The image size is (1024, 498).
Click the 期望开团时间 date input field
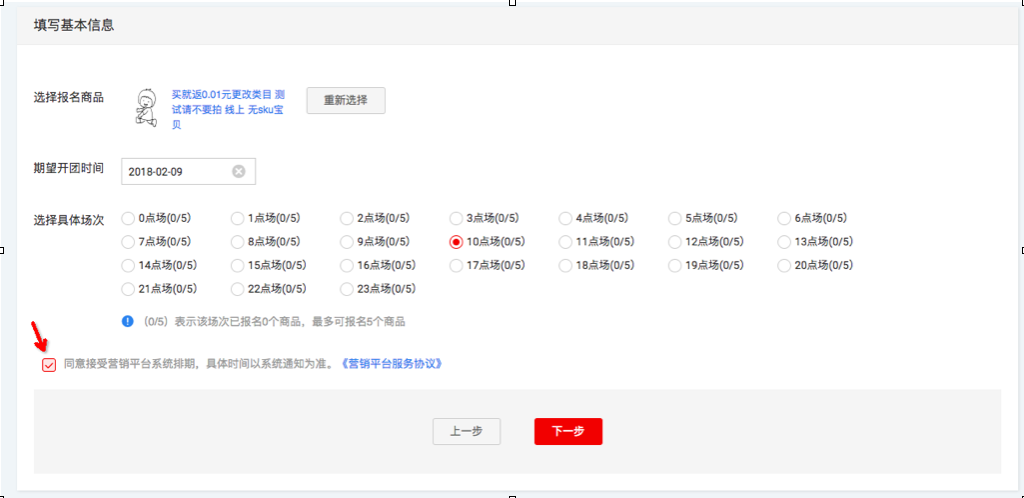pyautogui.click(x=177, y=171)
